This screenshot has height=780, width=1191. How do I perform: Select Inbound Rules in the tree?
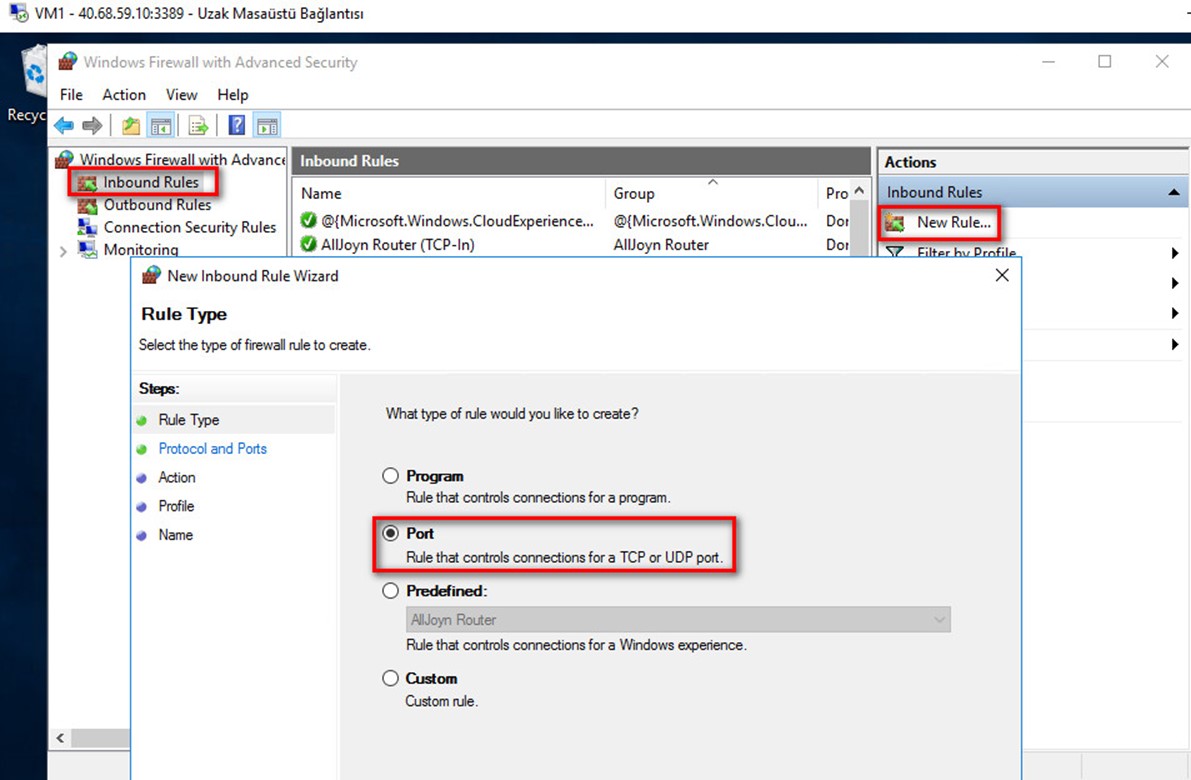click(x=150, y=182)
